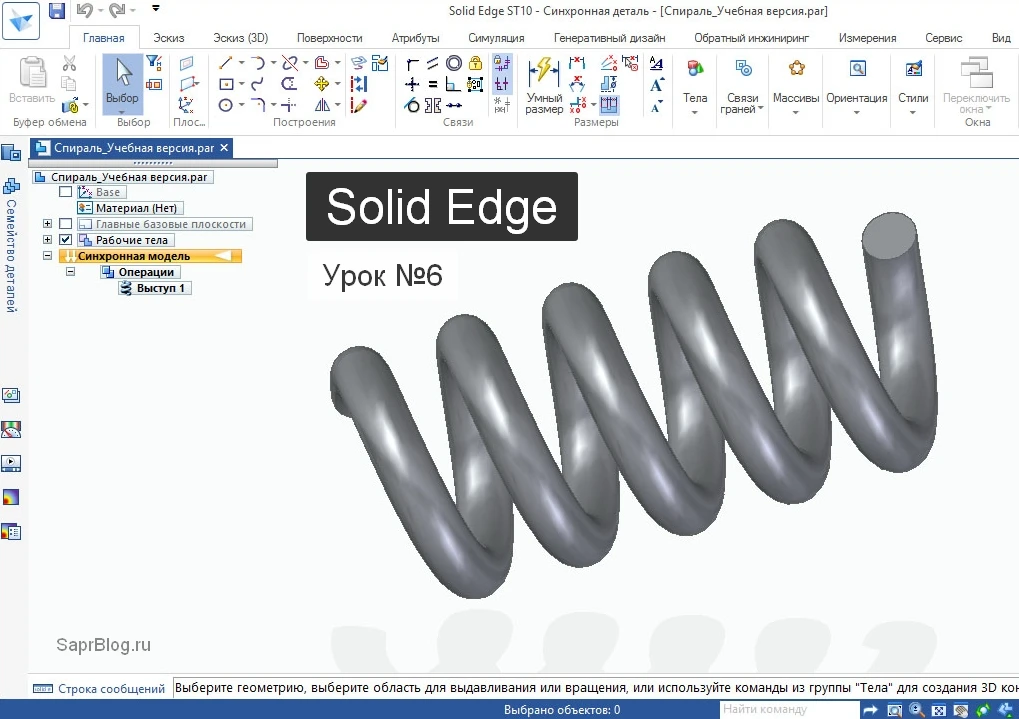Select the Tangent arc tool
1019x719 pixels.
(x=258, y=63)
